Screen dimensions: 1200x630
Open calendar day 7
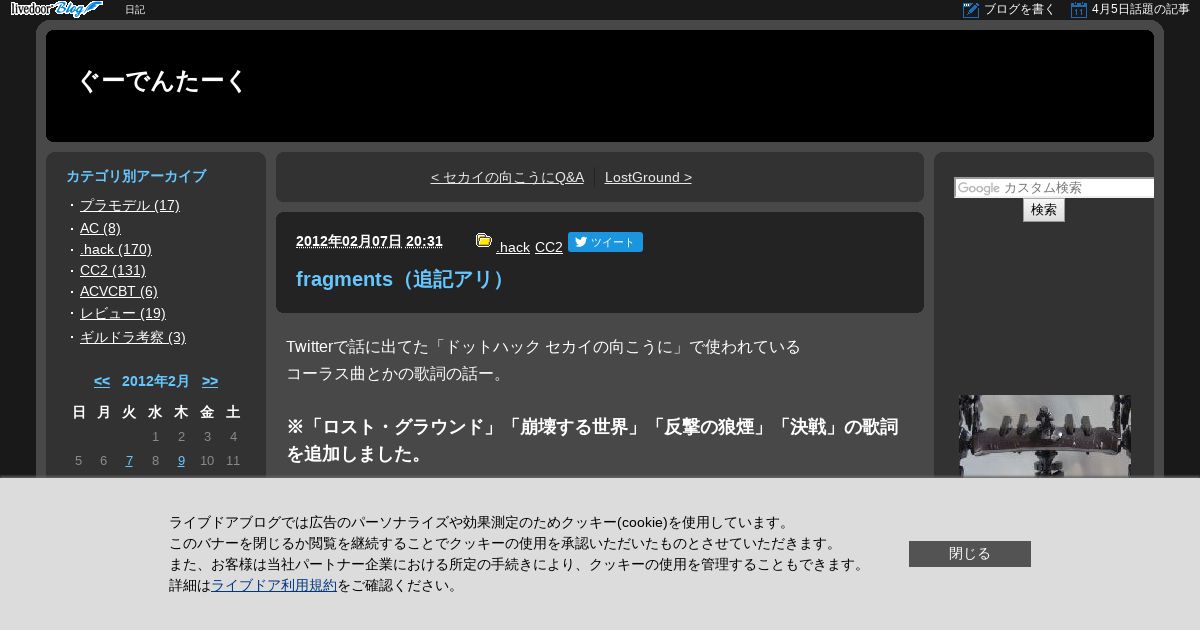pyautogui.click(x=129, y=461)
